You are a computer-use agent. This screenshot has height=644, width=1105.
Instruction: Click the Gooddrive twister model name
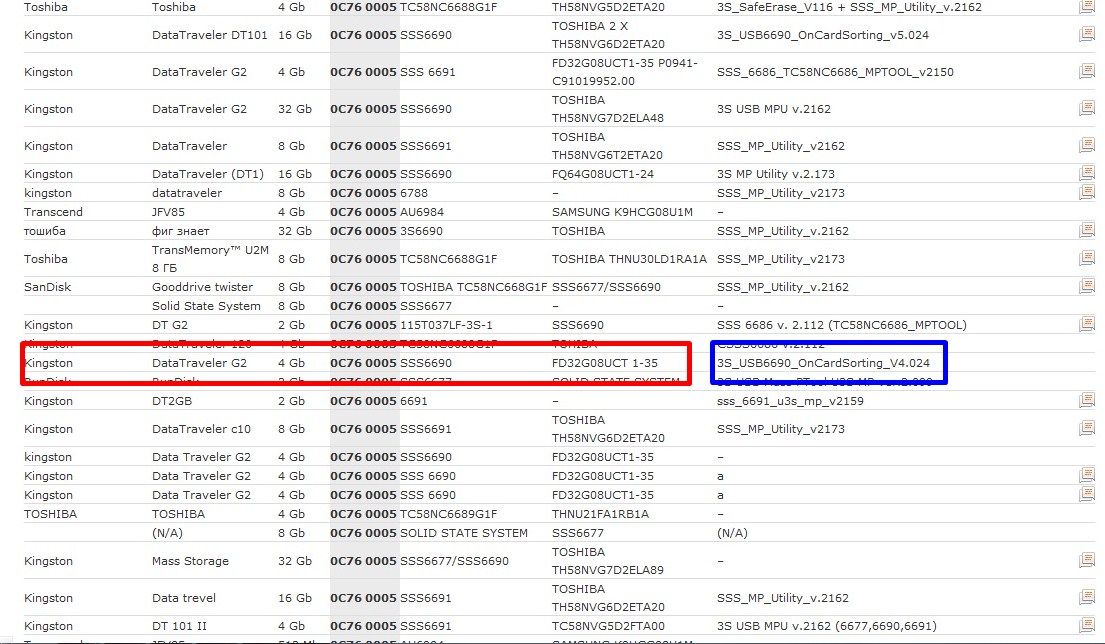[x=202, y=287]
